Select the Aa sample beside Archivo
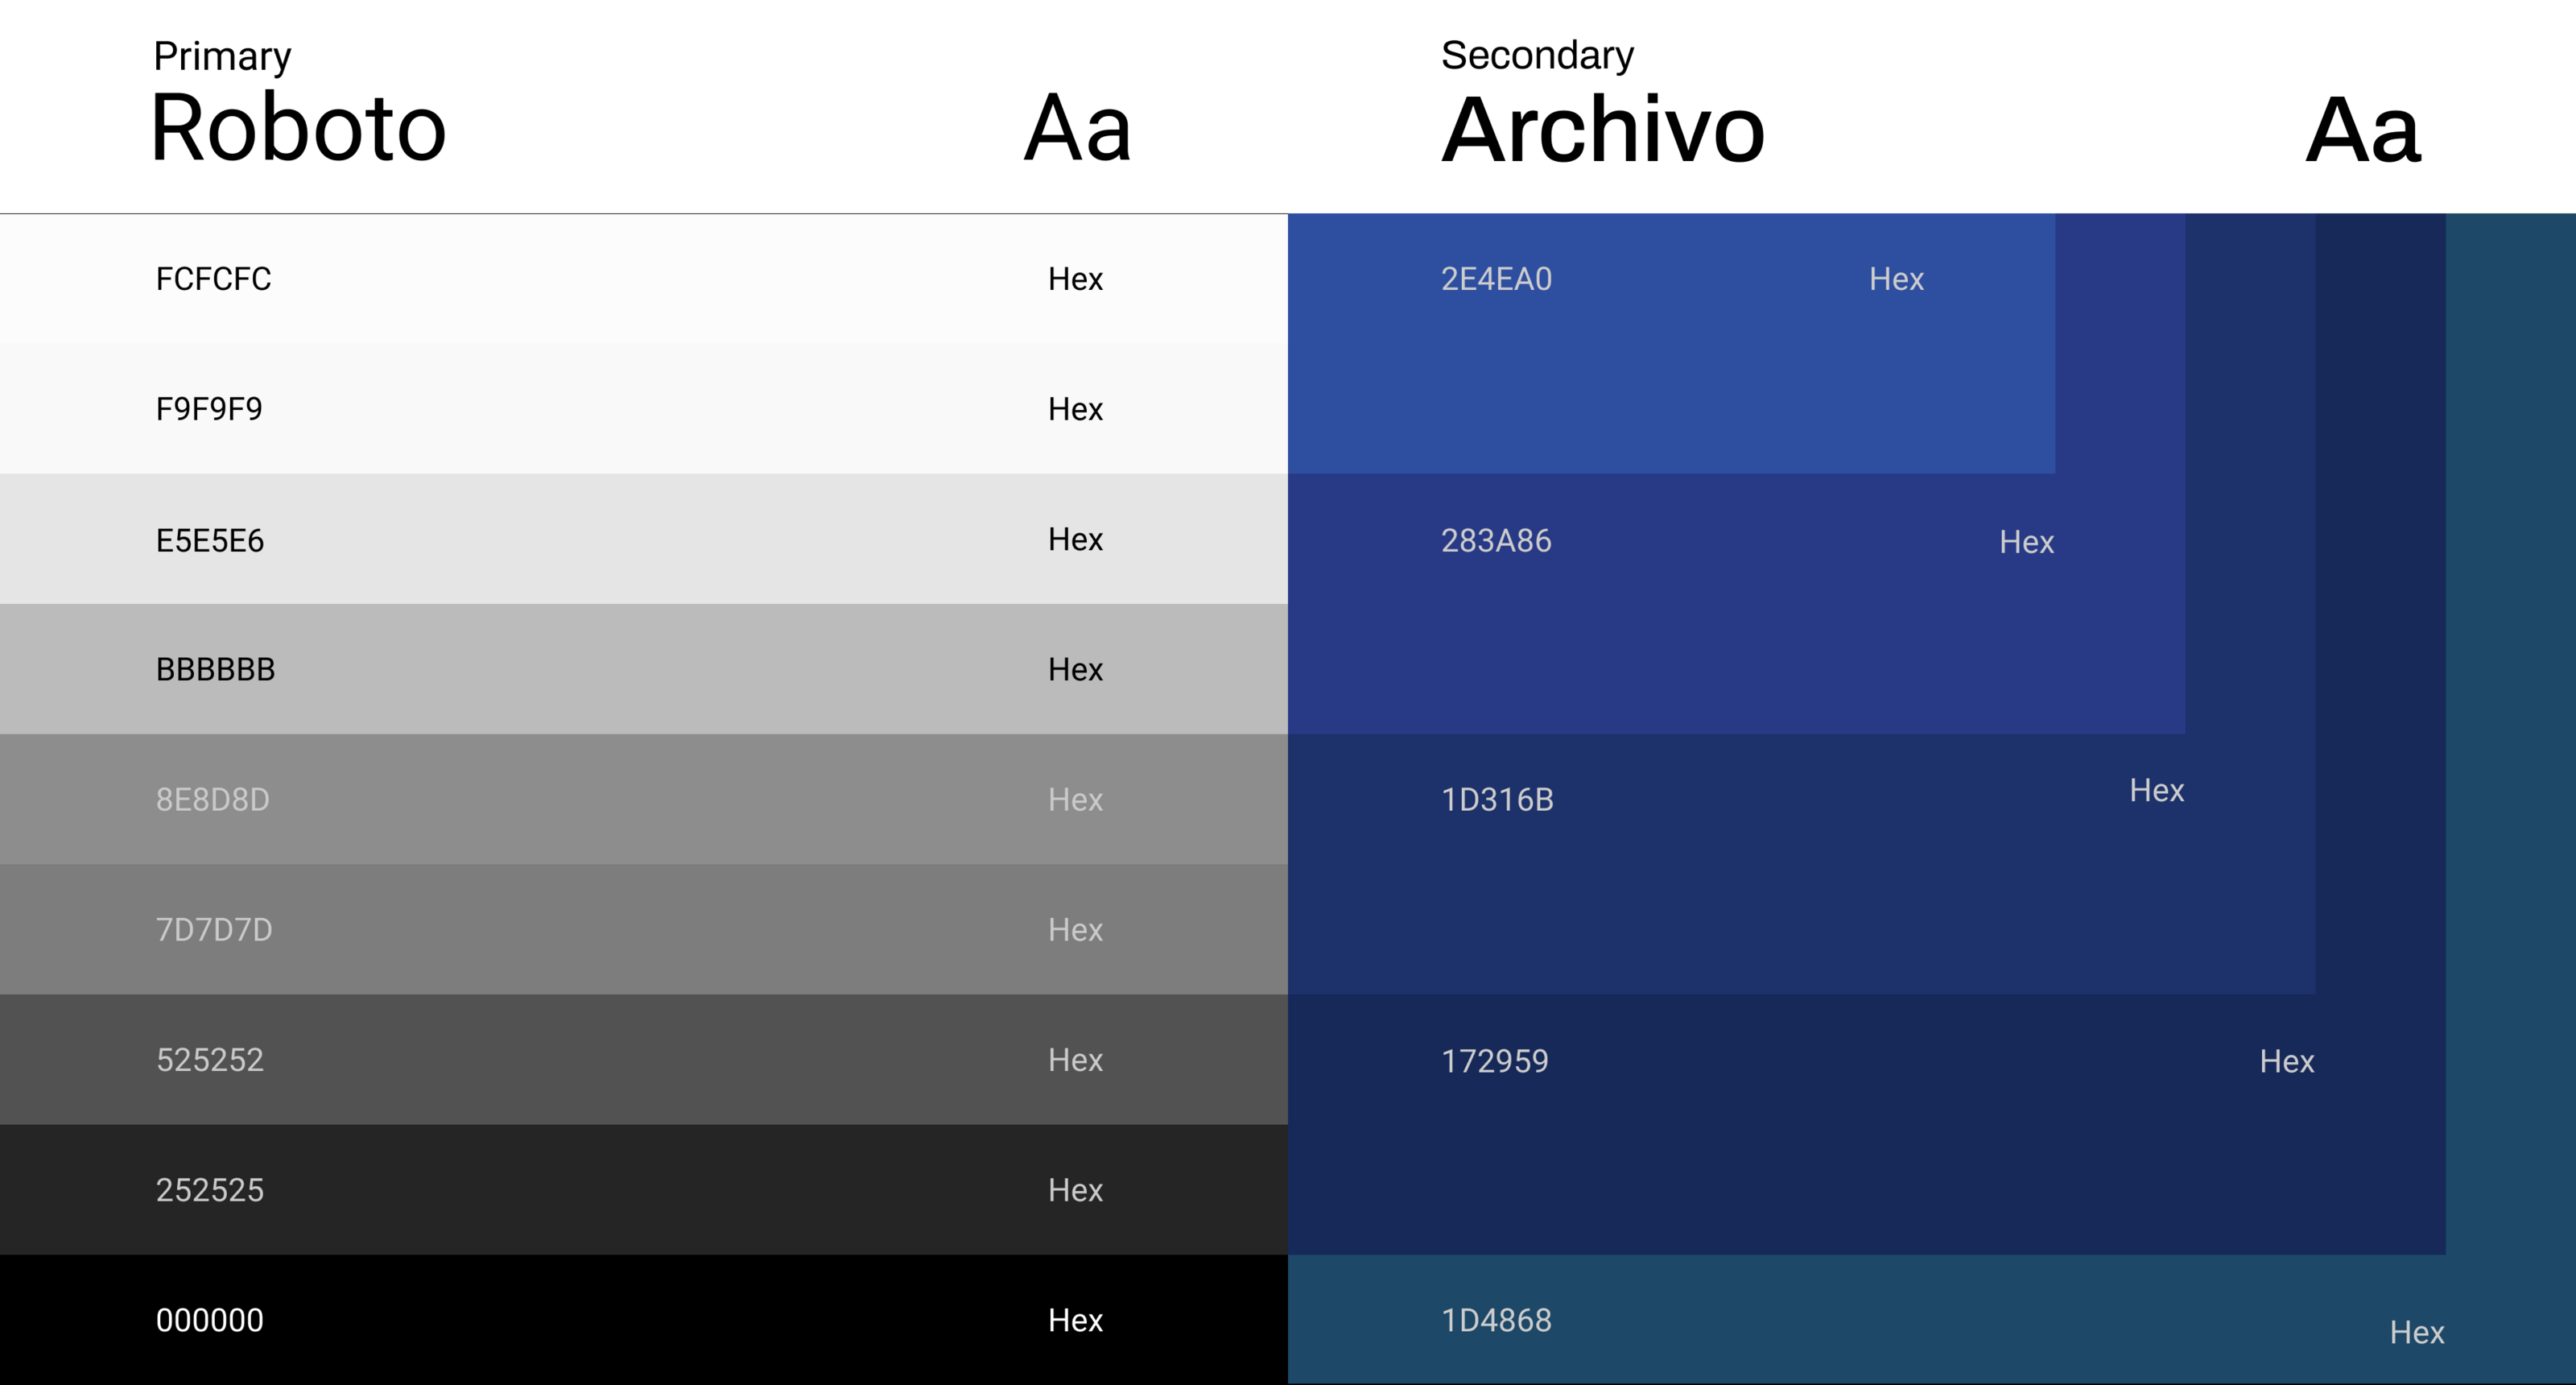This screenshot has height=1385, width=2576. tap(2362, 130)
